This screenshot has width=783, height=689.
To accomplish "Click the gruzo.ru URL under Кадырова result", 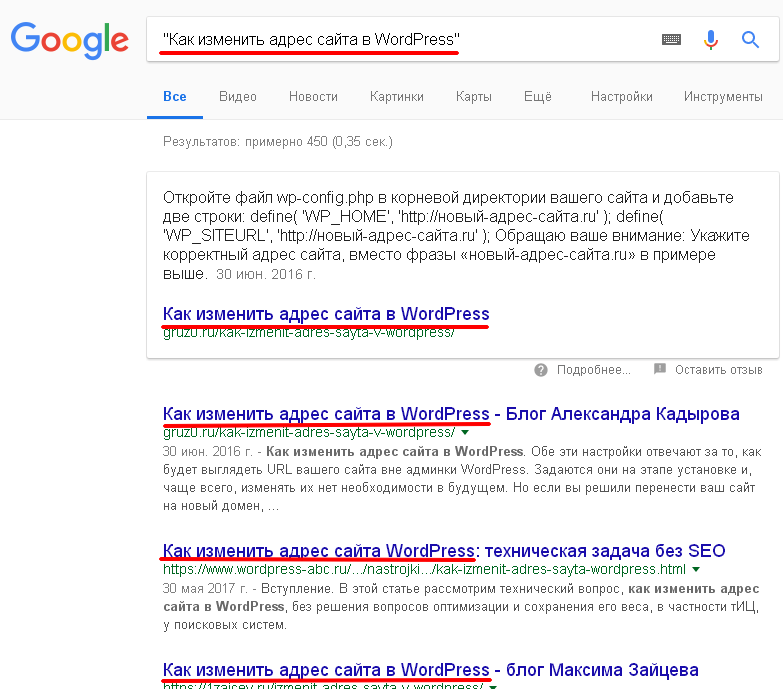I will [309, 432].
